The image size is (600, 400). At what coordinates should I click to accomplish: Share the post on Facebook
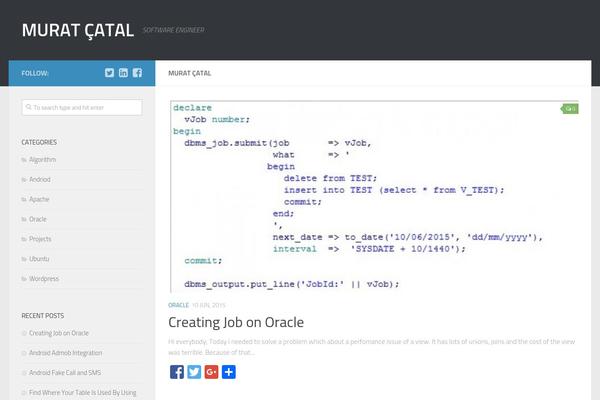pos(177,372)
